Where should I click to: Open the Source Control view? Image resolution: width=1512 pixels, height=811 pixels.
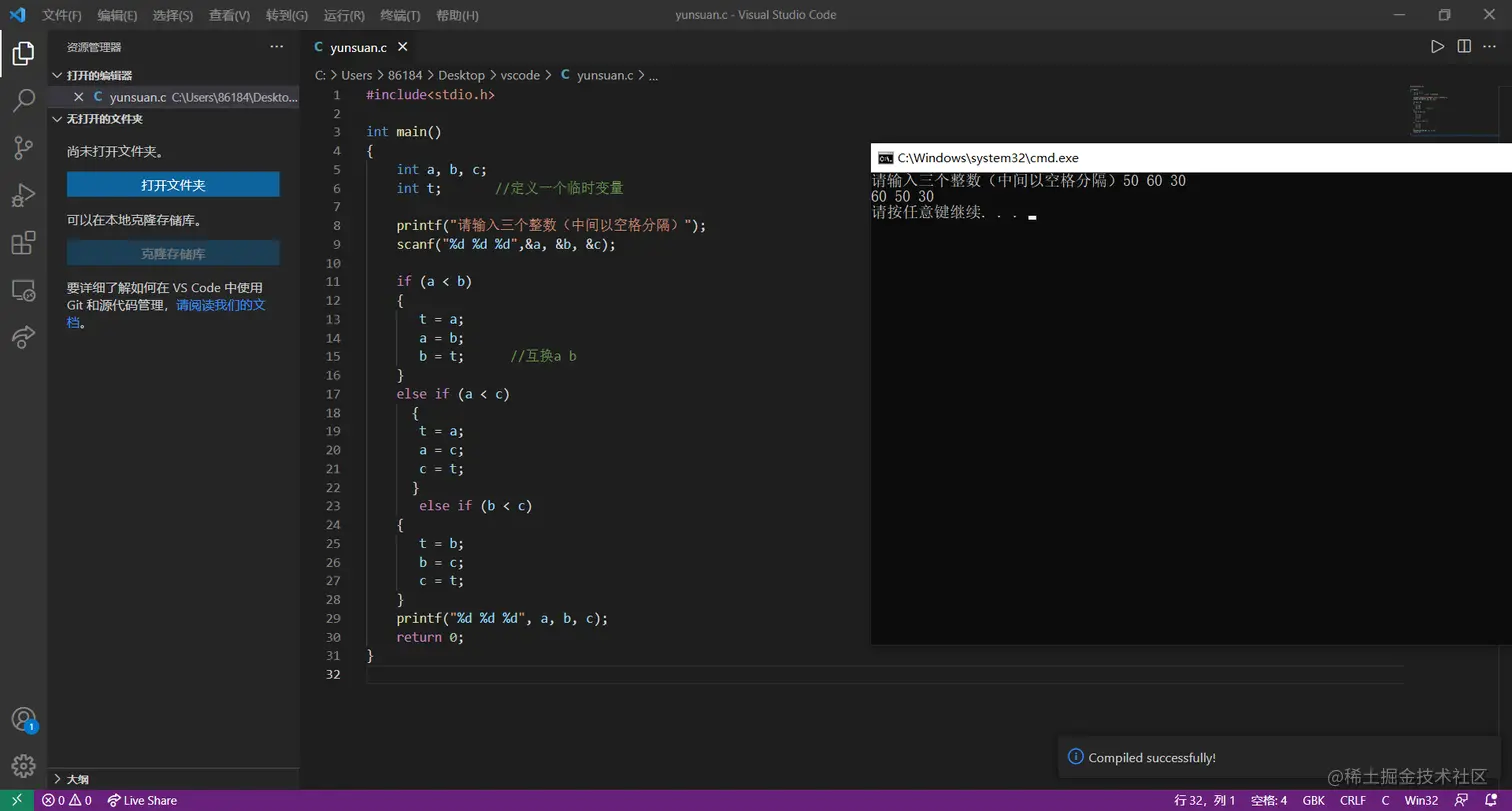[23, 148]
